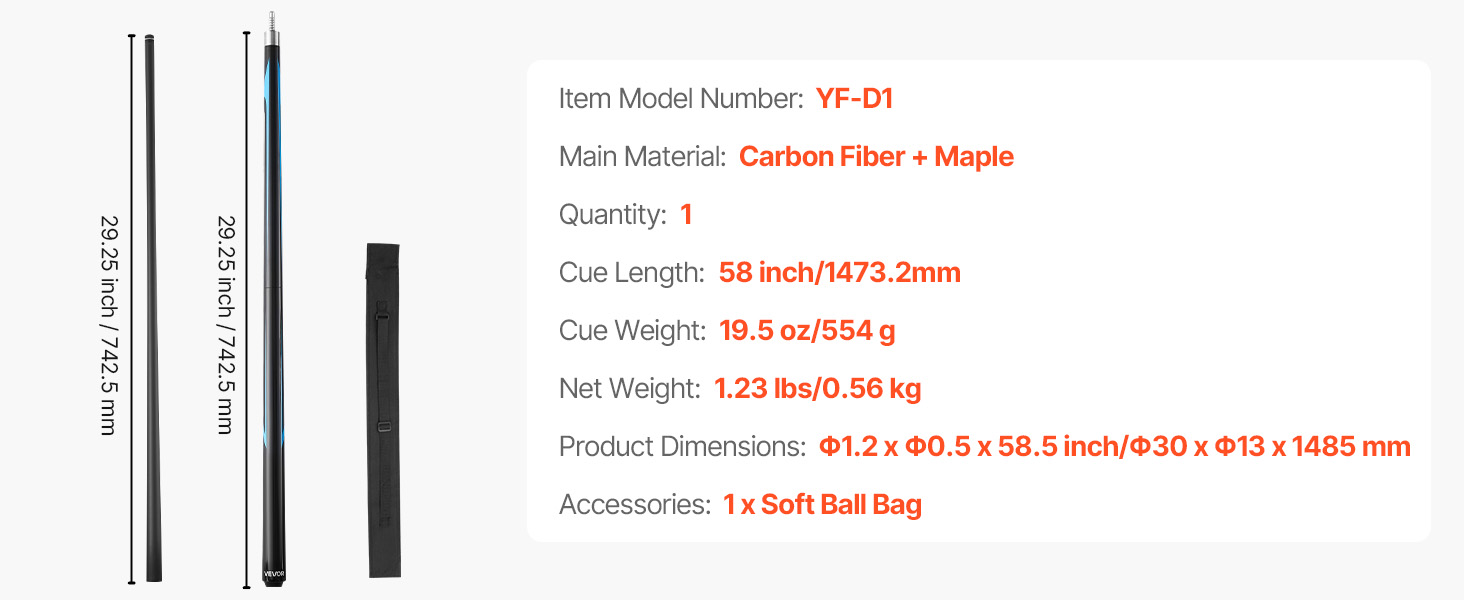1464x600 pixels.
Task: Click the Accessories label
Action: coord(634,504)
